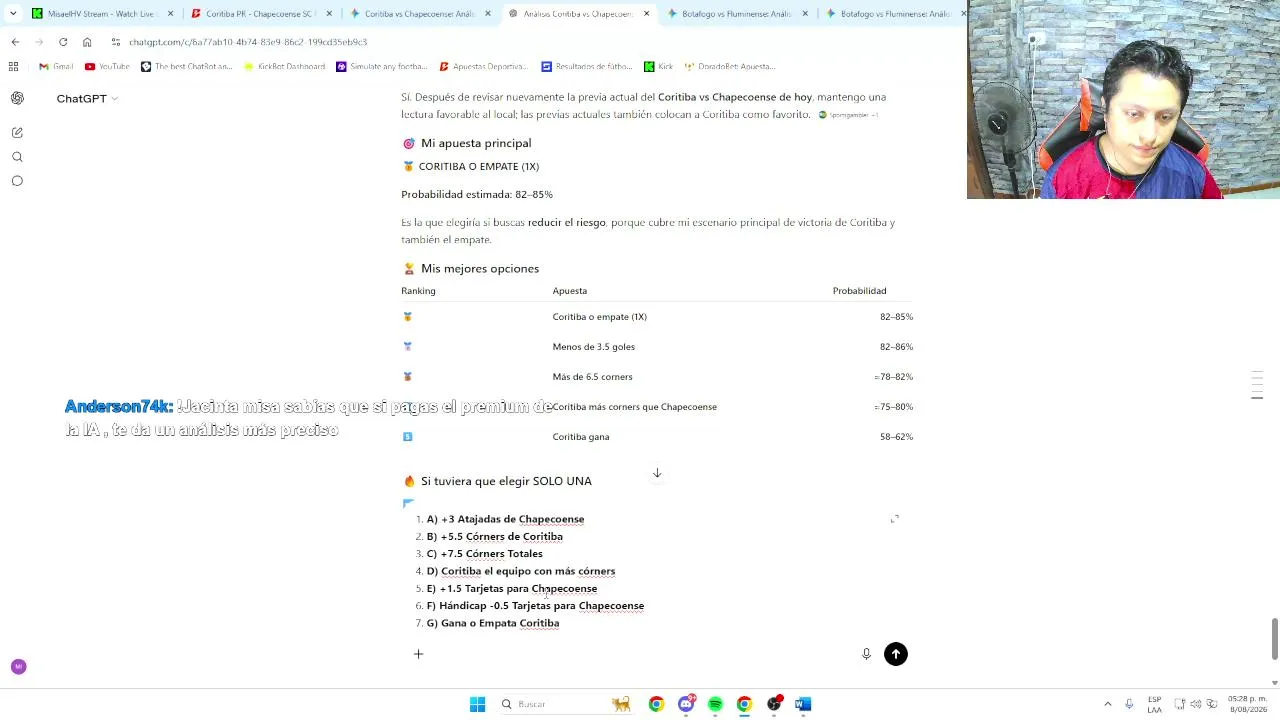The height and width of the screenshot is (720, 1280).
Task: Open OBS Studio from the taskbar
Action: [x=774, y=704]
